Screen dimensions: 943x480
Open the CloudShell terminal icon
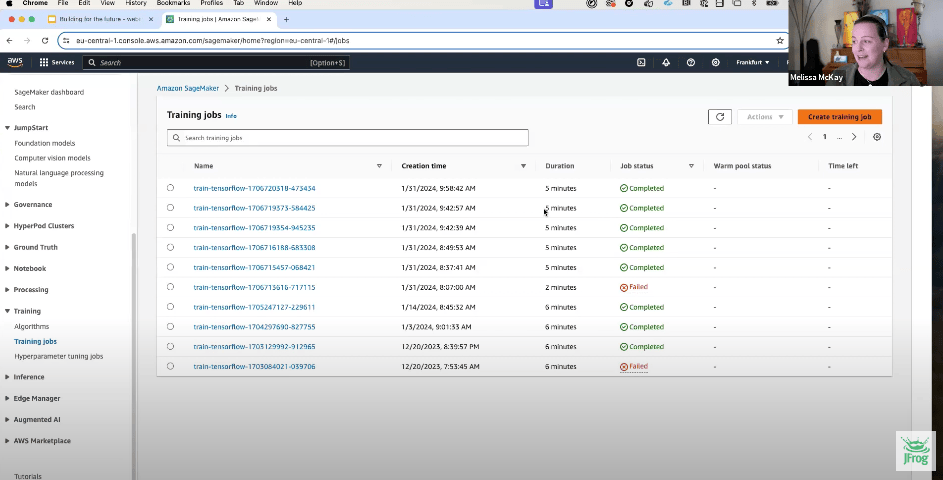pos(641,62)
